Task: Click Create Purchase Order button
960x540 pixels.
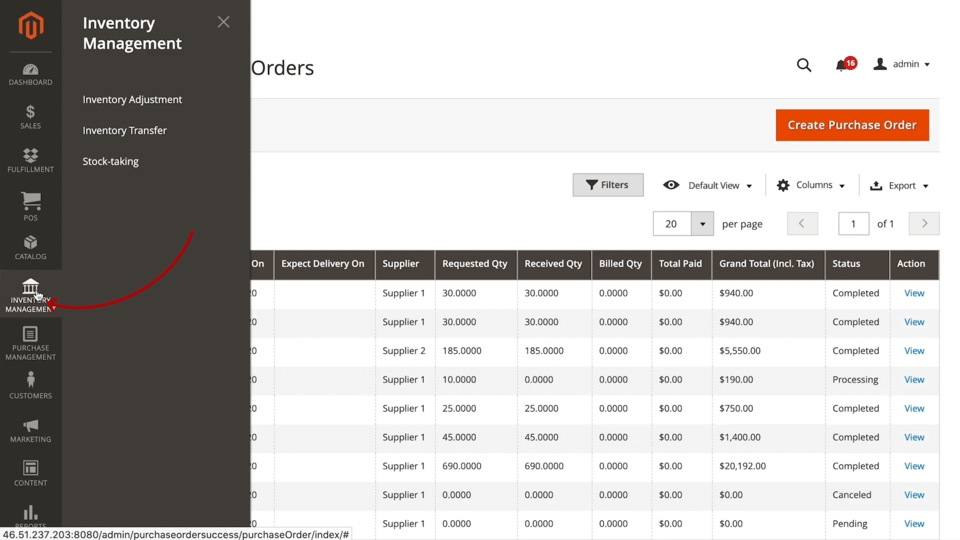Action: (x=852, y=125)
